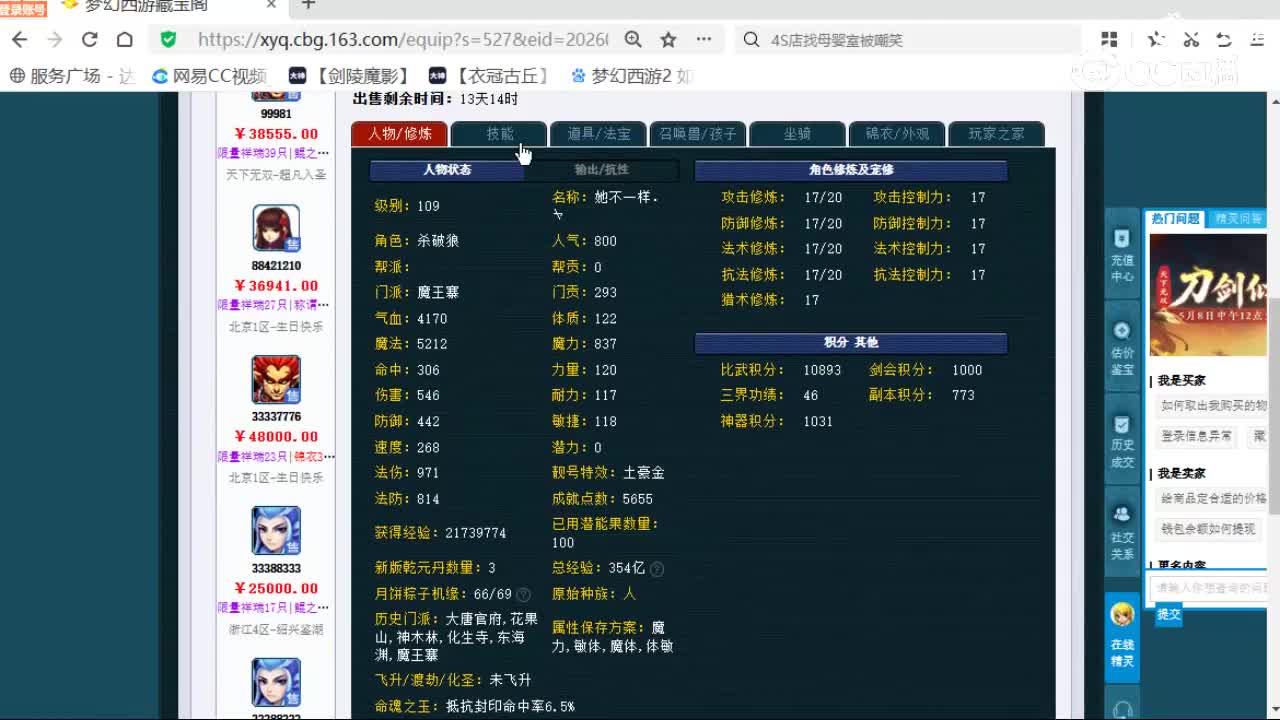Click the 如何取出我购买的物 question
Screen dimensions: 1280x720
1213,405
